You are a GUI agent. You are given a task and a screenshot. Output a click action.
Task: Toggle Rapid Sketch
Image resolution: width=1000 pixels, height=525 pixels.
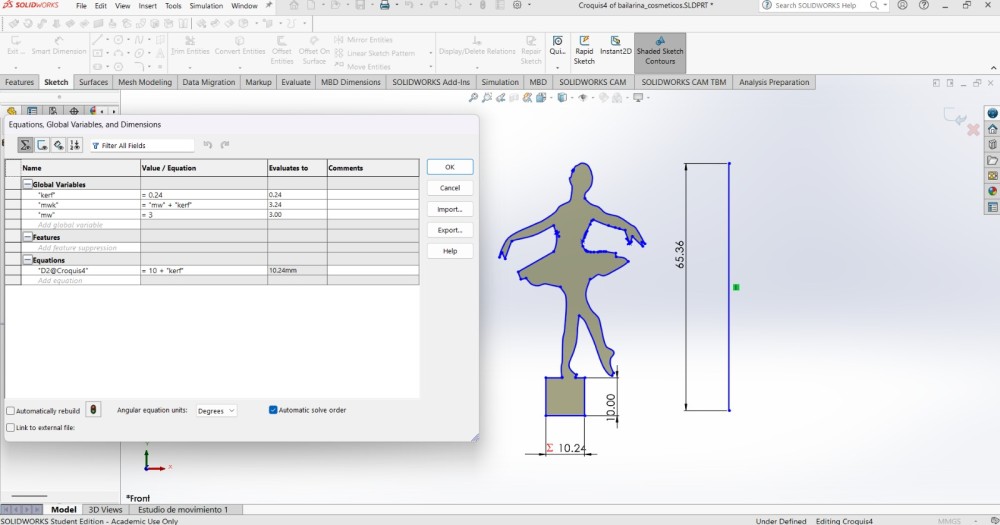click(x=584, y=50)
